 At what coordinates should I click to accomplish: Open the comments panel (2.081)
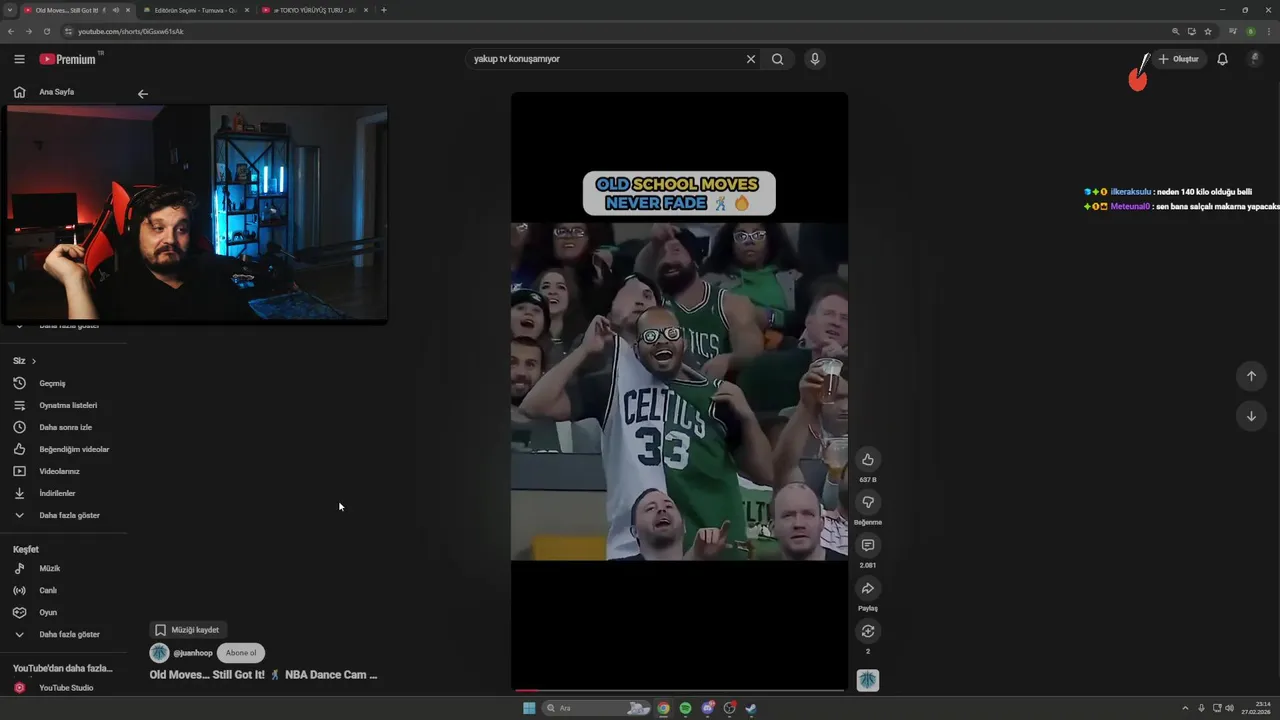(868, 546)
